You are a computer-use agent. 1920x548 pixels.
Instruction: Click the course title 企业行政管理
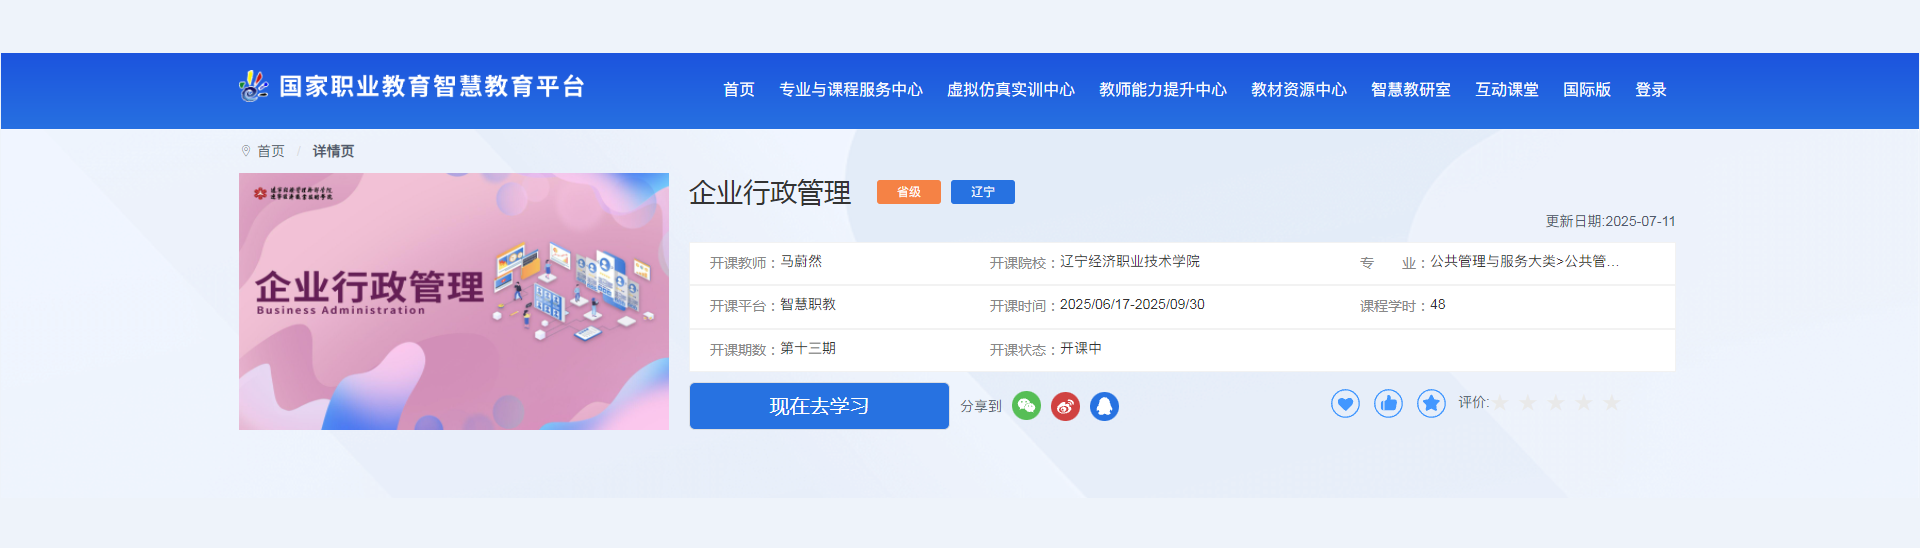(x=770, y=193)
